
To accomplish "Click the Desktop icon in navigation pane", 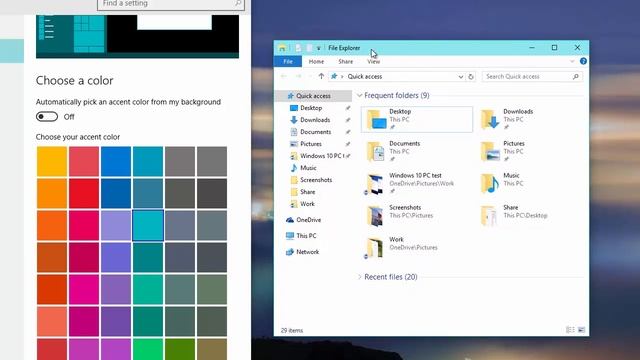I will pos(293,108).
